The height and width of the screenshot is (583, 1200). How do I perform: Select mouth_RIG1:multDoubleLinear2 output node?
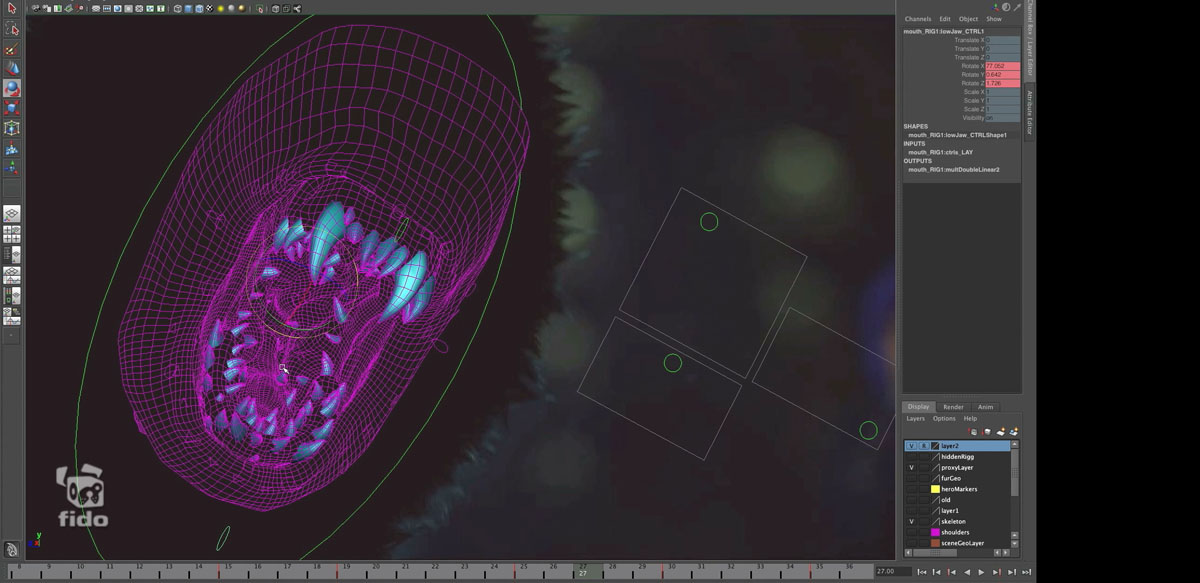tap(954, 170)
